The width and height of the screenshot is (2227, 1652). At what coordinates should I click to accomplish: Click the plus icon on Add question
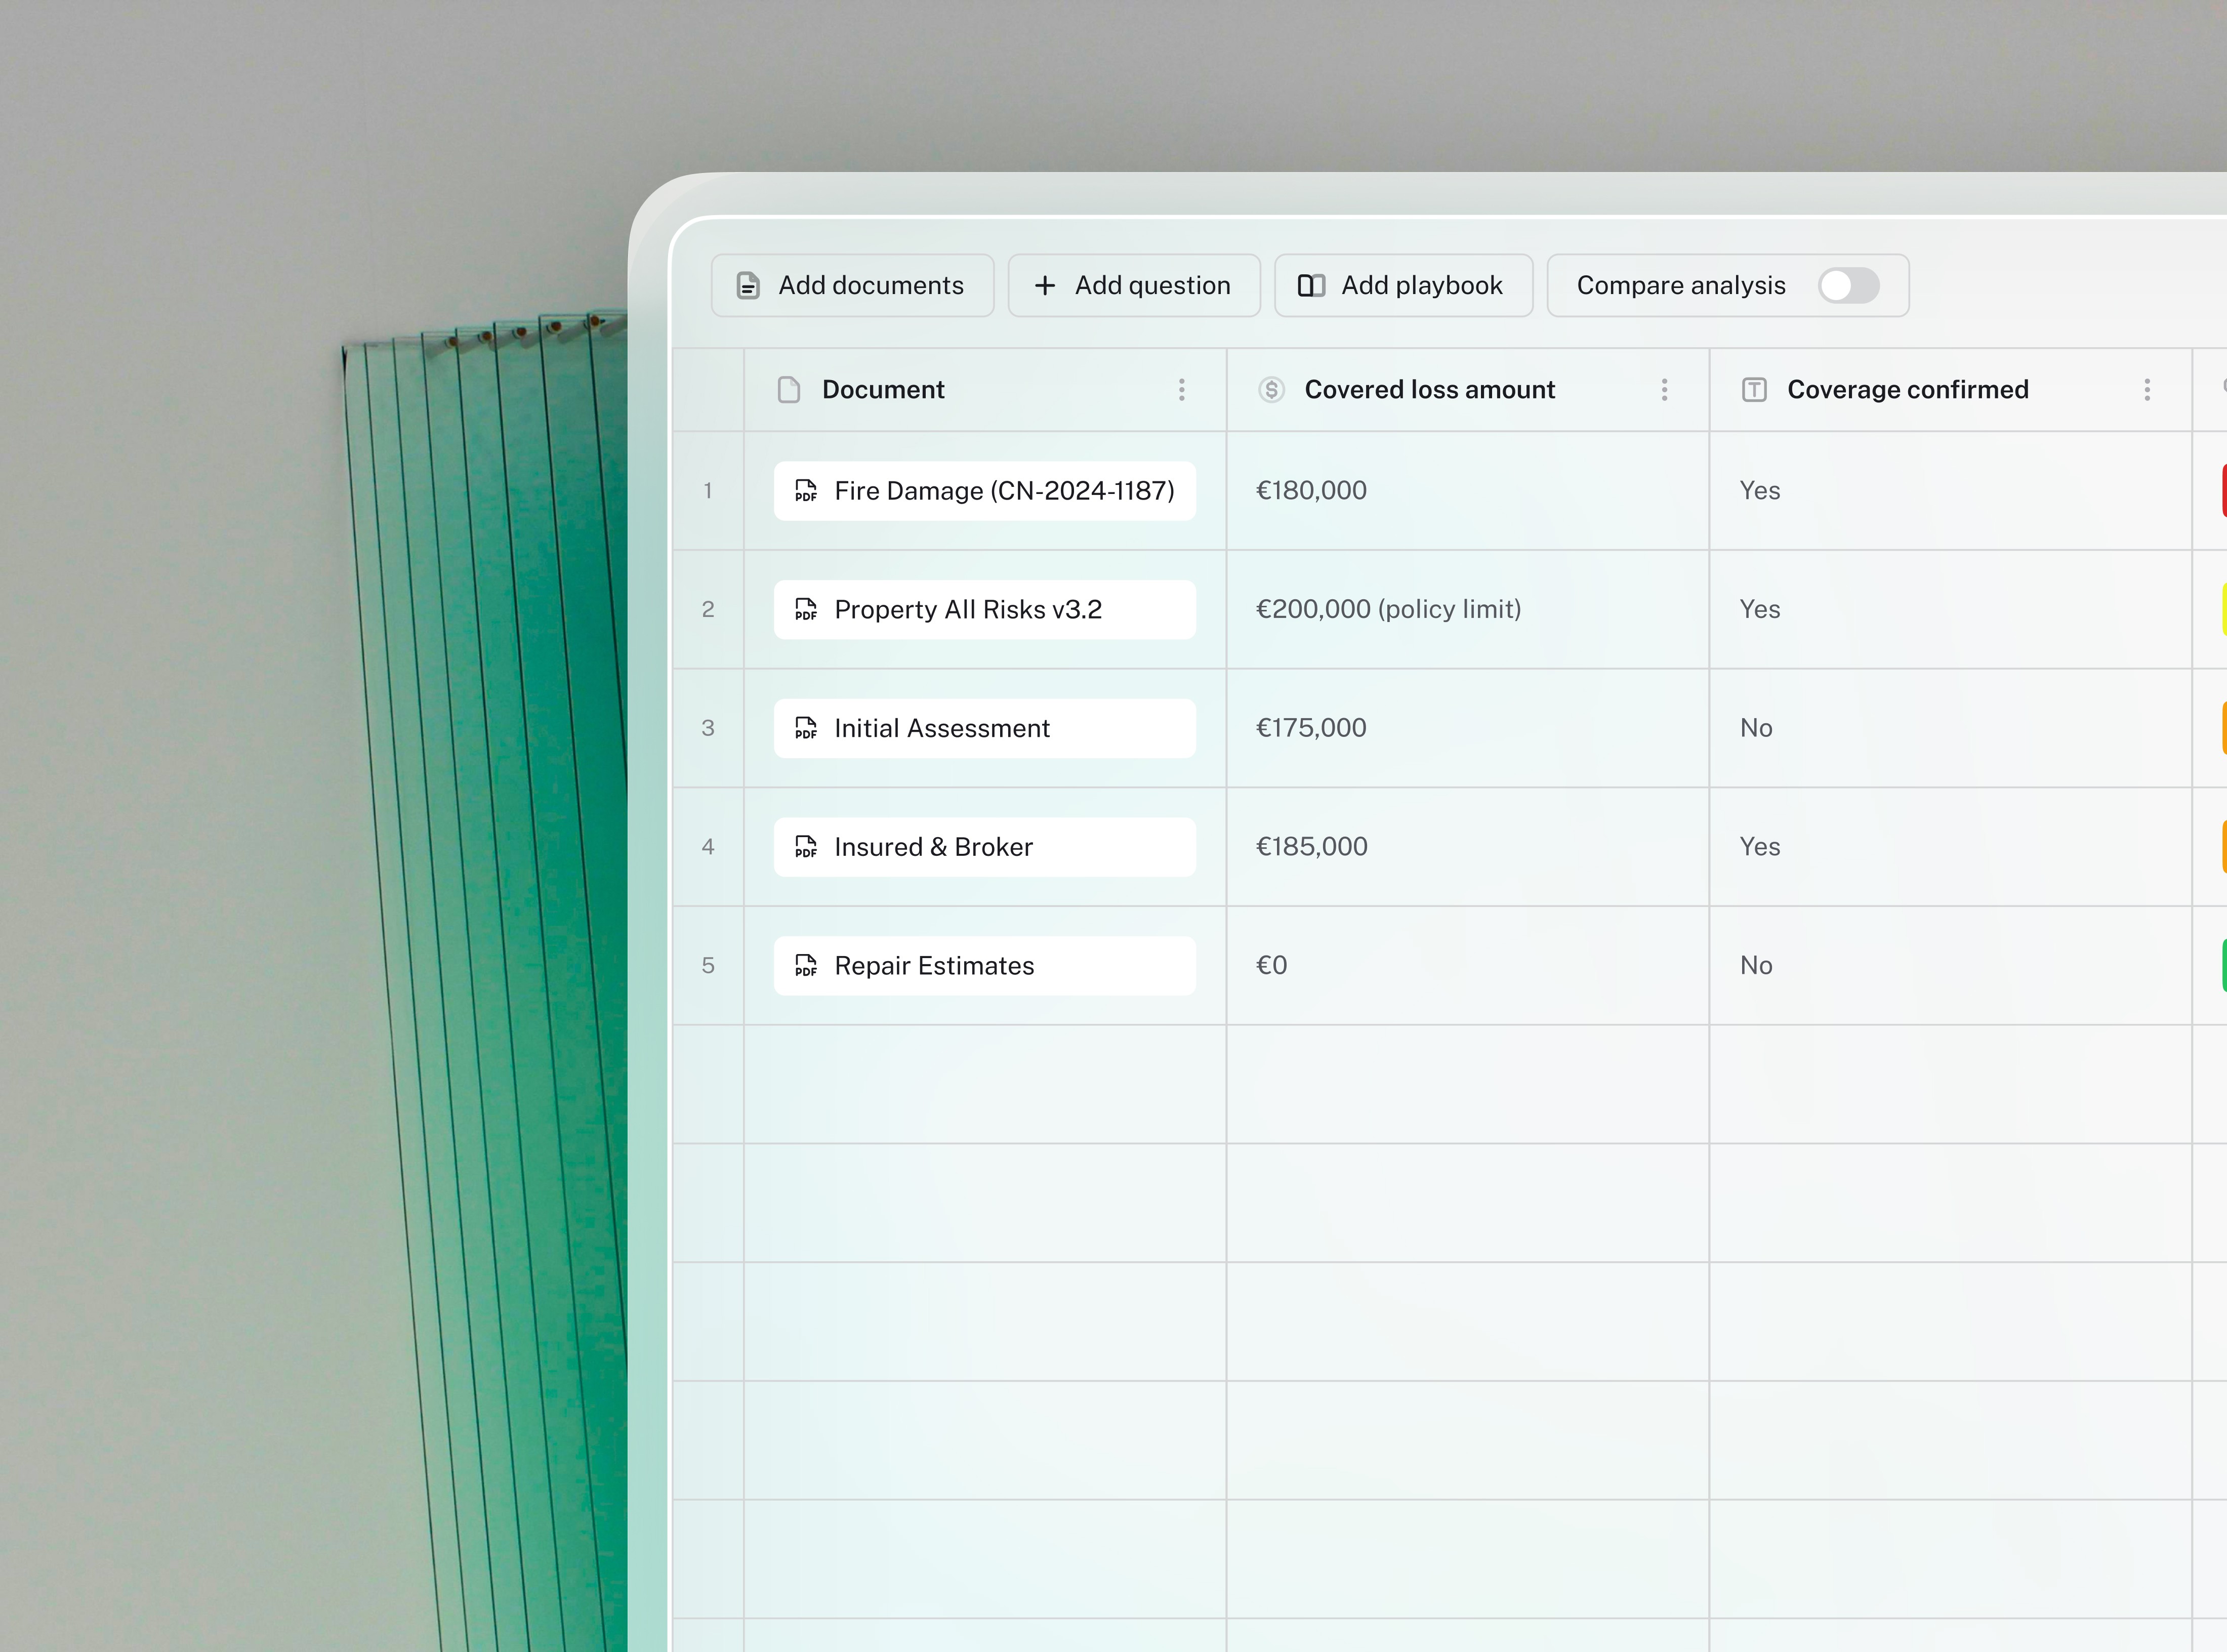pyautogui.click(x=1045, y=286)
